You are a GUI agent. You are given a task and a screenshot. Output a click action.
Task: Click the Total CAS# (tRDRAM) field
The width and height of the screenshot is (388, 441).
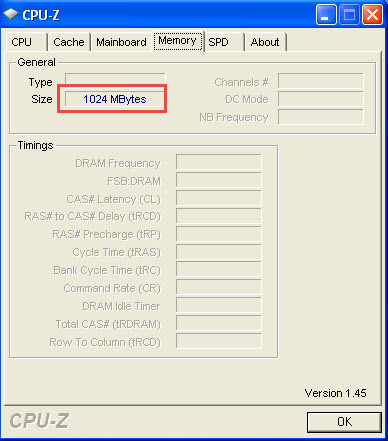[219, 324]
